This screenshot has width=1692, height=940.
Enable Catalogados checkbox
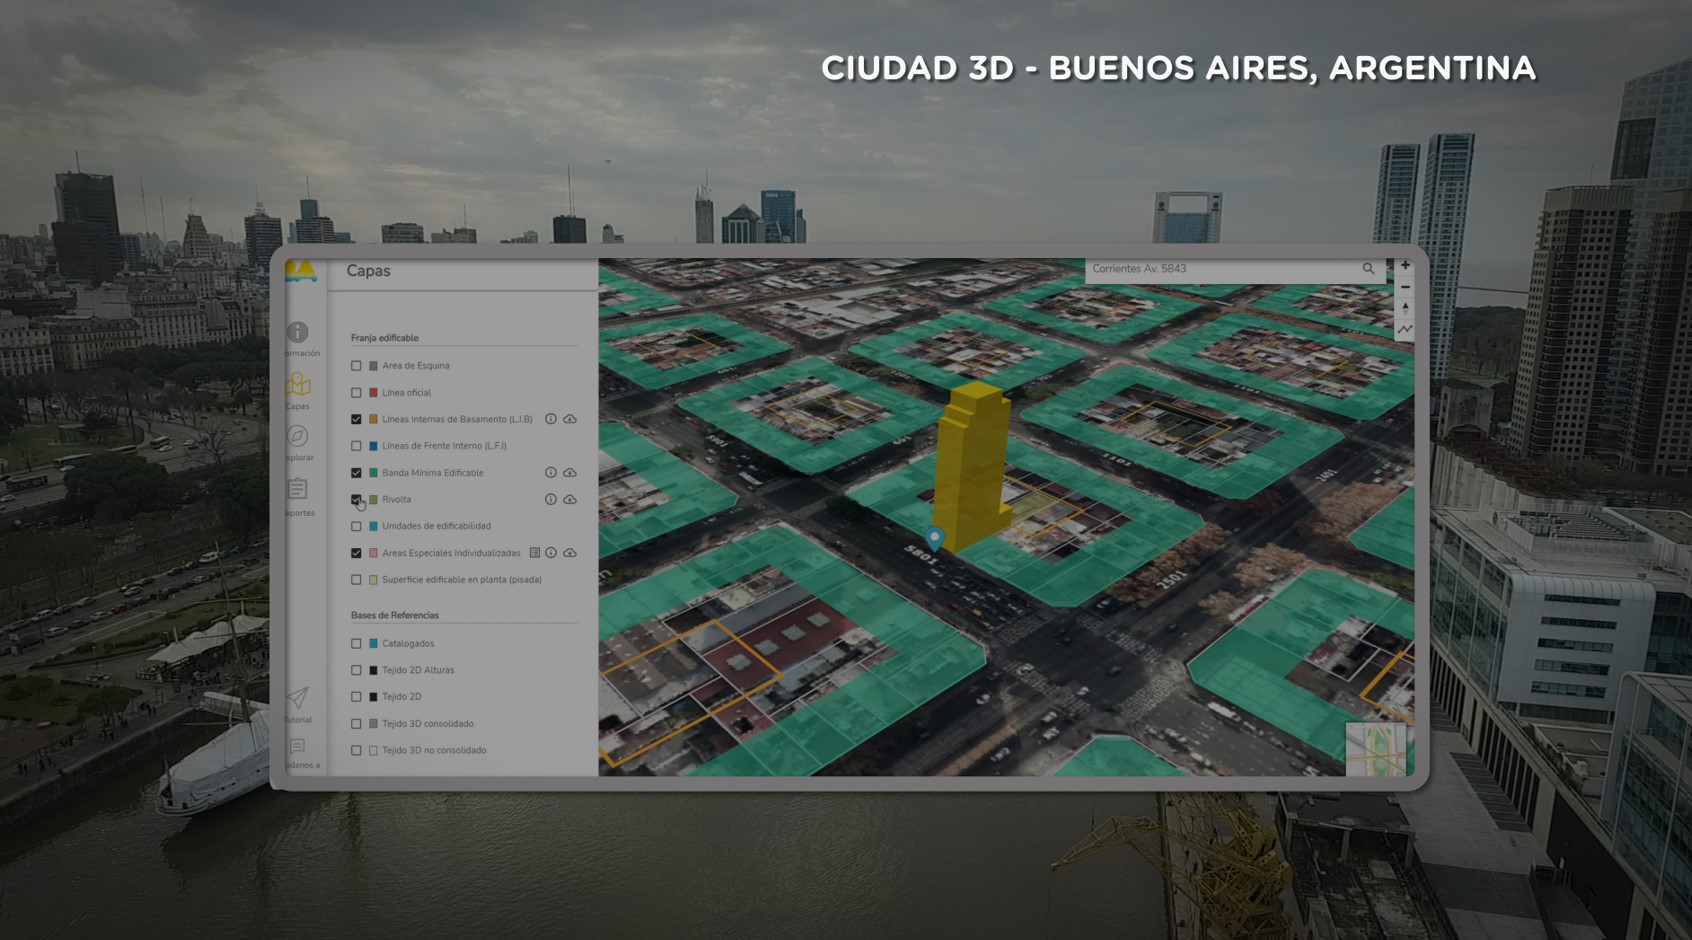[x=356, y=644]
